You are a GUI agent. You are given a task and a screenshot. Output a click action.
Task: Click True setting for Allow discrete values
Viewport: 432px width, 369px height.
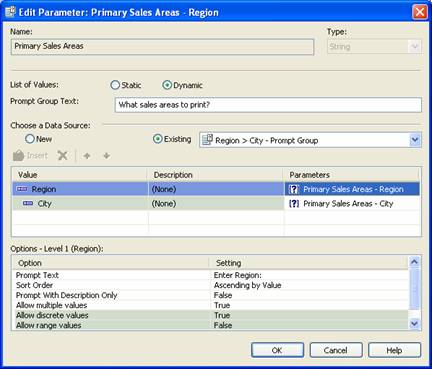tap(222, 315)
